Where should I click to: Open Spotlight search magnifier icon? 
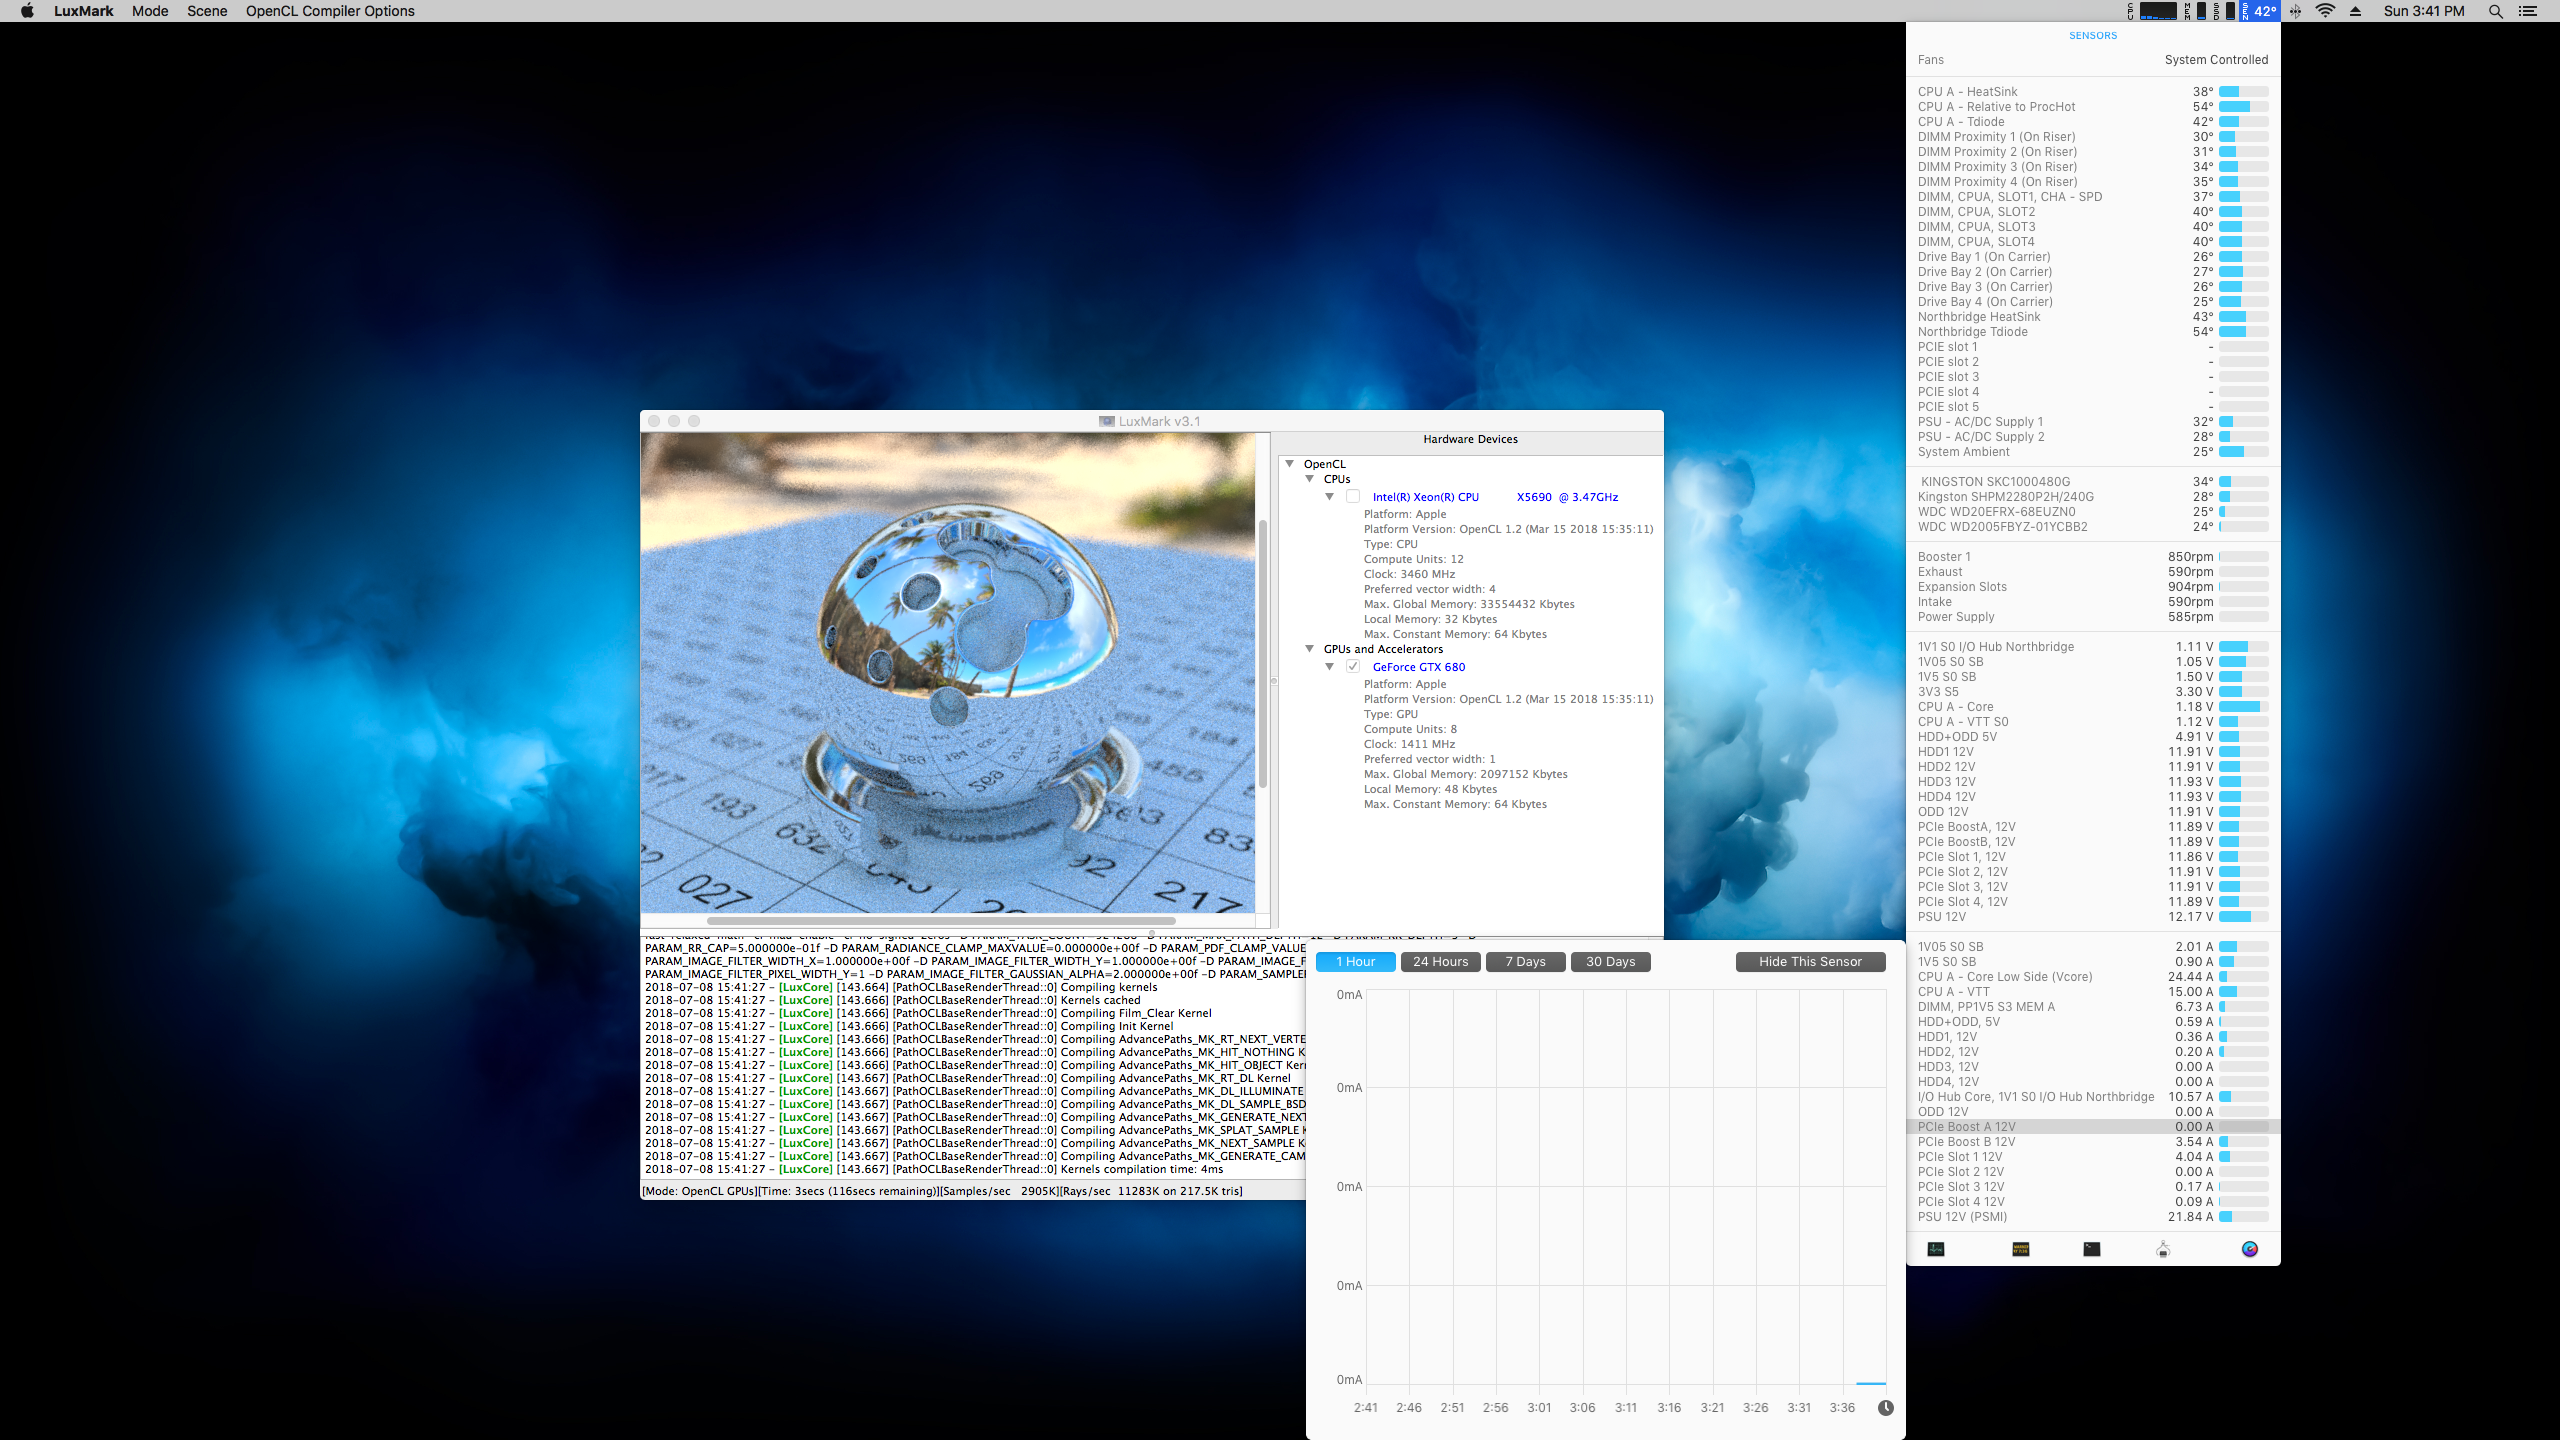click(2495, 11)
